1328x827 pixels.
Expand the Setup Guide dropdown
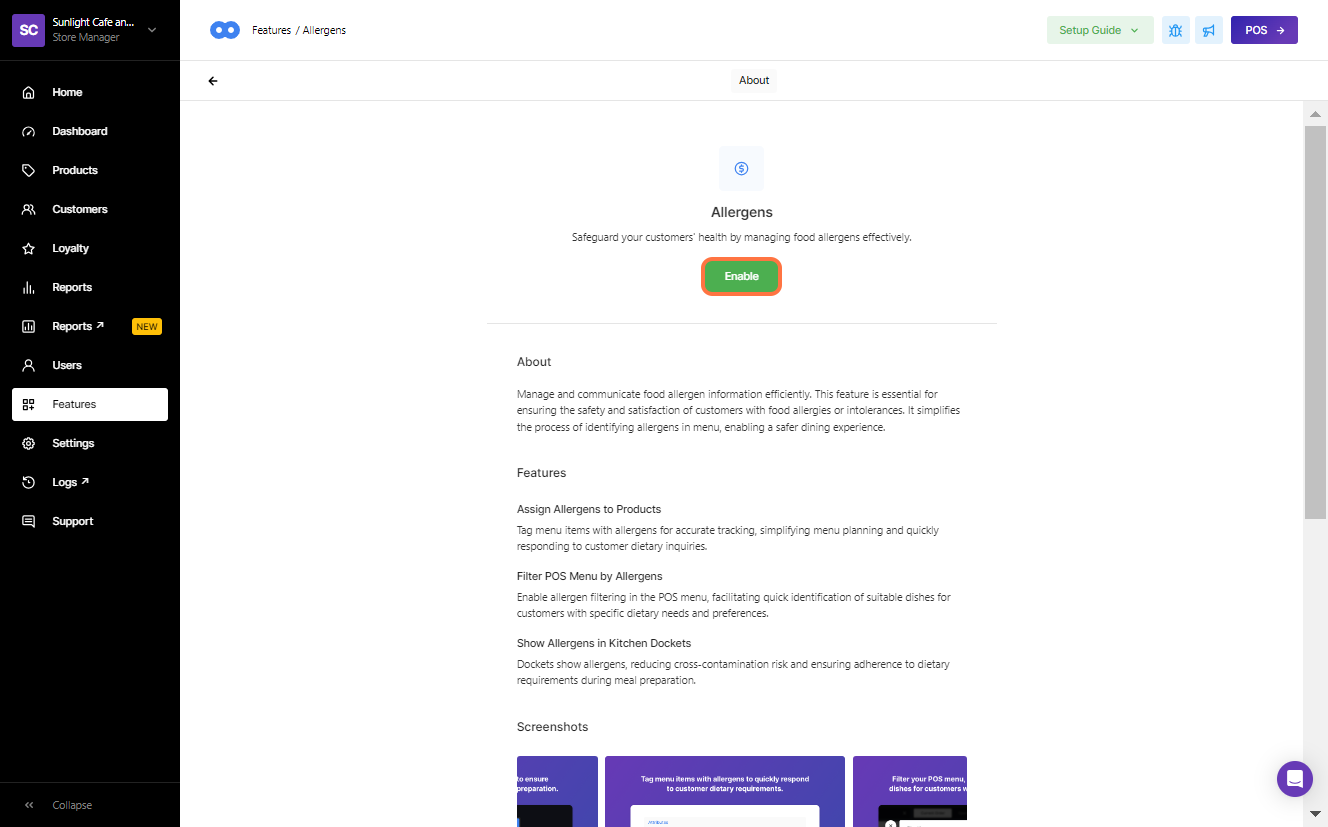coord(1099,30)
